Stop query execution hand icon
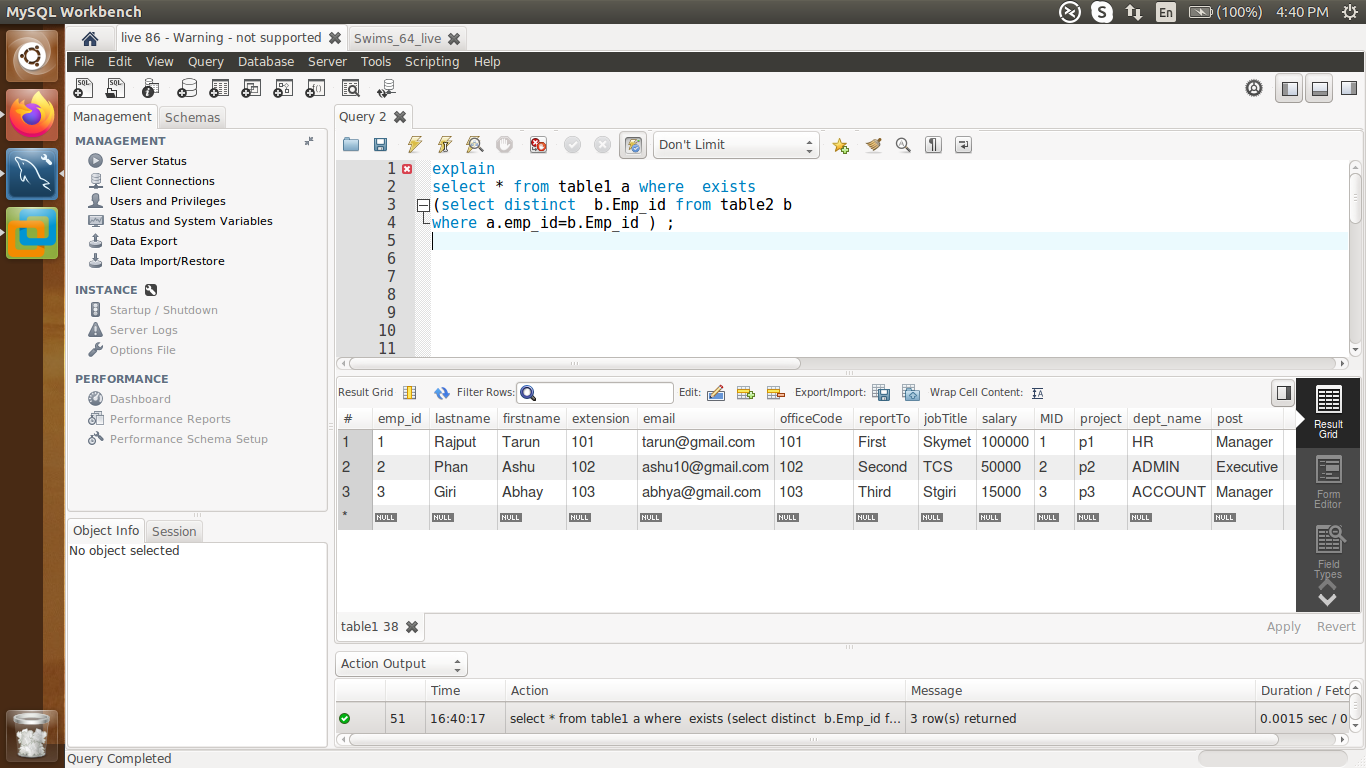This screenshot has width=1366, height=768. 505,145
